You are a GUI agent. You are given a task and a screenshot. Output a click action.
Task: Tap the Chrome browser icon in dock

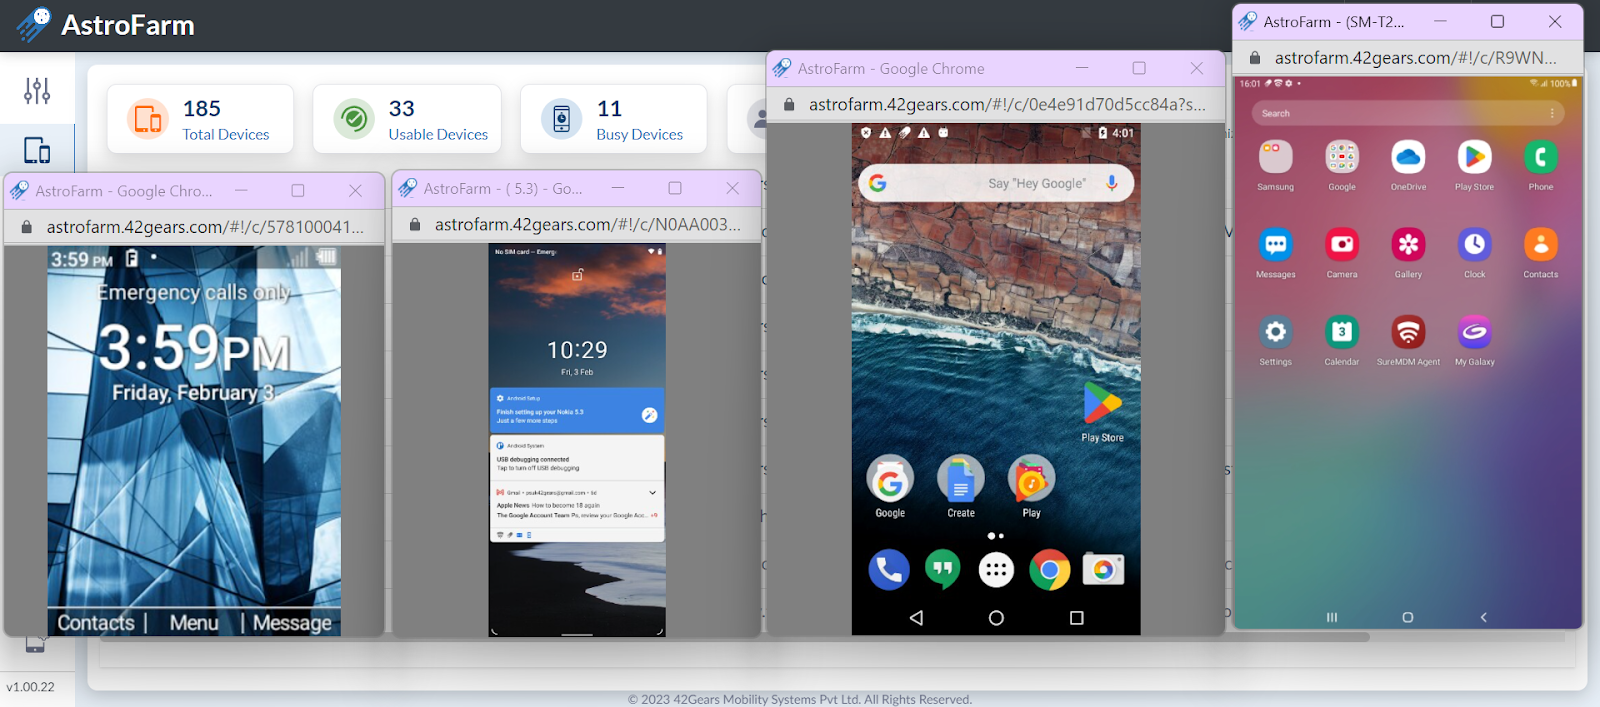[1049, 570]
